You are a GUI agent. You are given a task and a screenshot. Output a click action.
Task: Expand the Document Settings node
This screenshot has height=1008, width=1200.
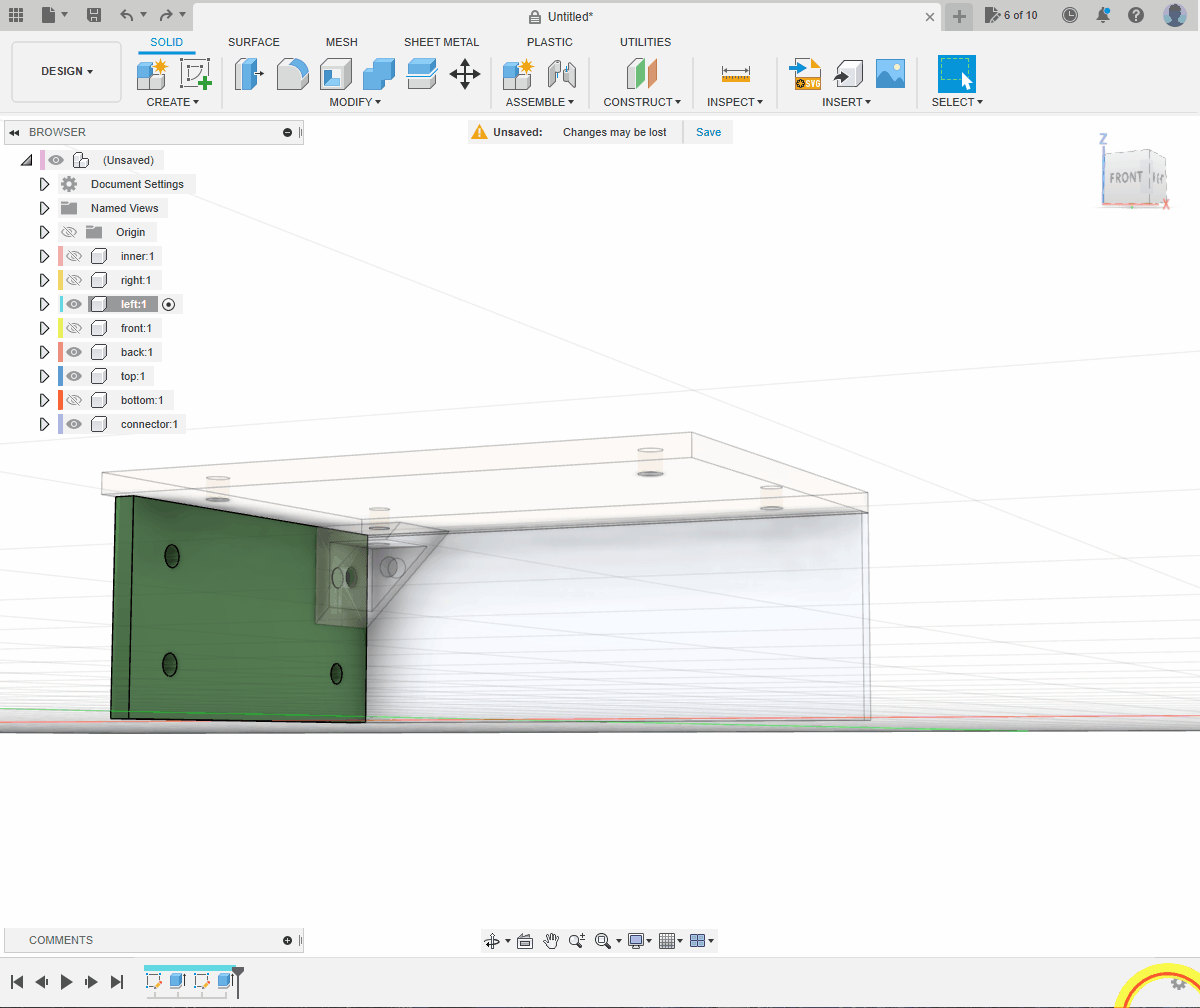tap(44, 184)
